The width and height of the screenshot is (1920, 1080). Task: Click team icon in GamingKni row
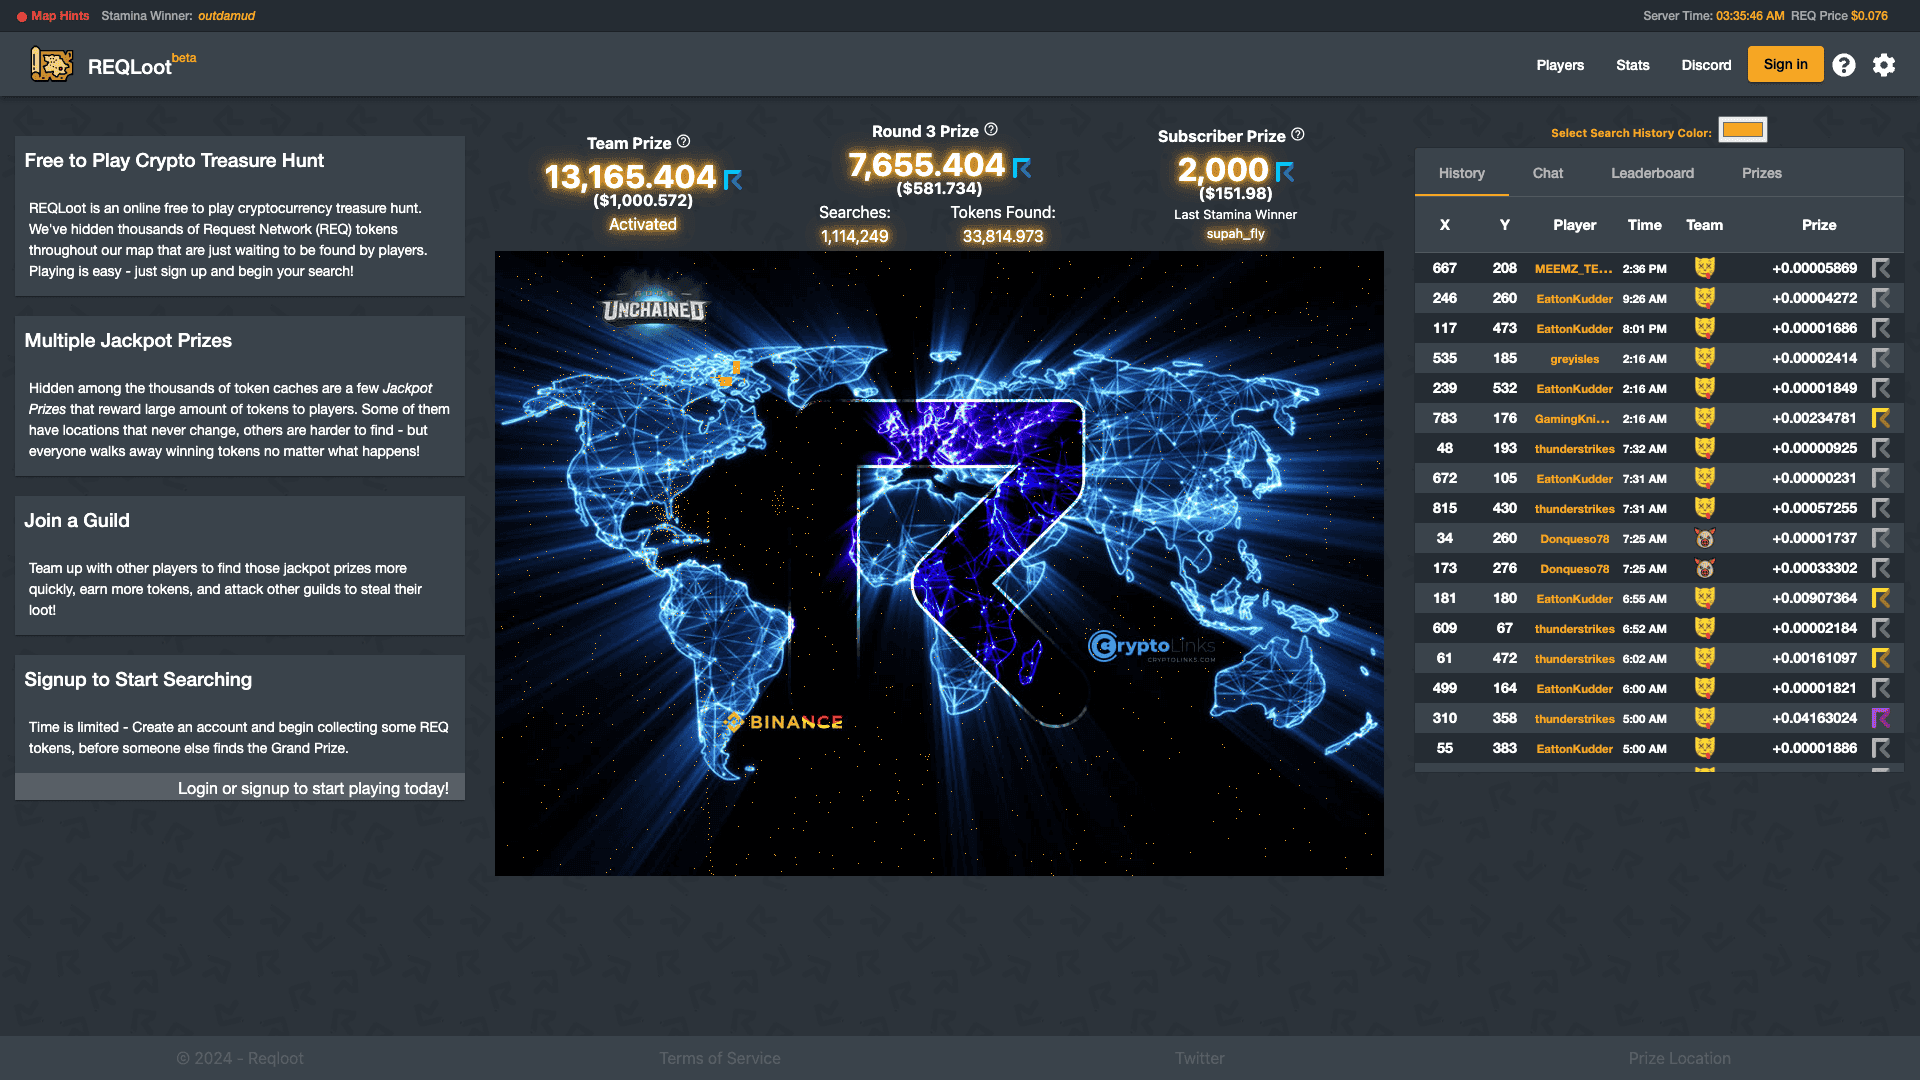pos(1705,418)
